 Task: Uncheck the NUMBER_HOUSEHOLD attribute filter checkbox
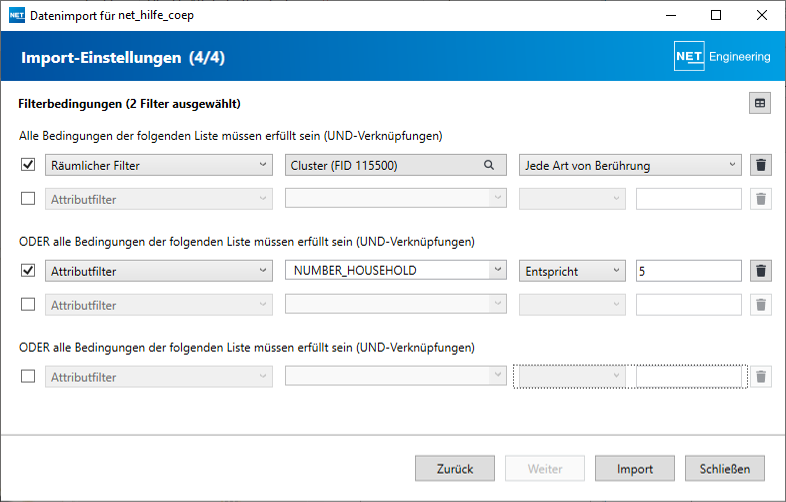(x=28, y=271)
